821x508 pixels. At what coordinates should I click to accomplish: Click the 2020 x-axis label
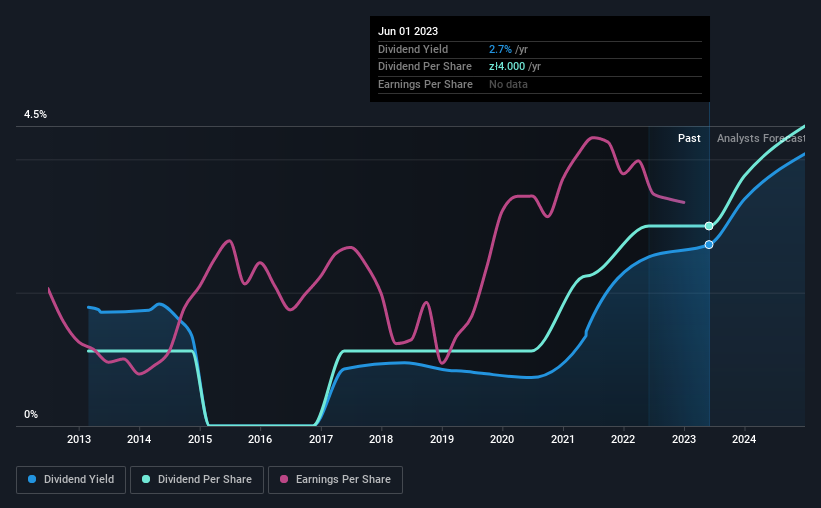[502, 439]
